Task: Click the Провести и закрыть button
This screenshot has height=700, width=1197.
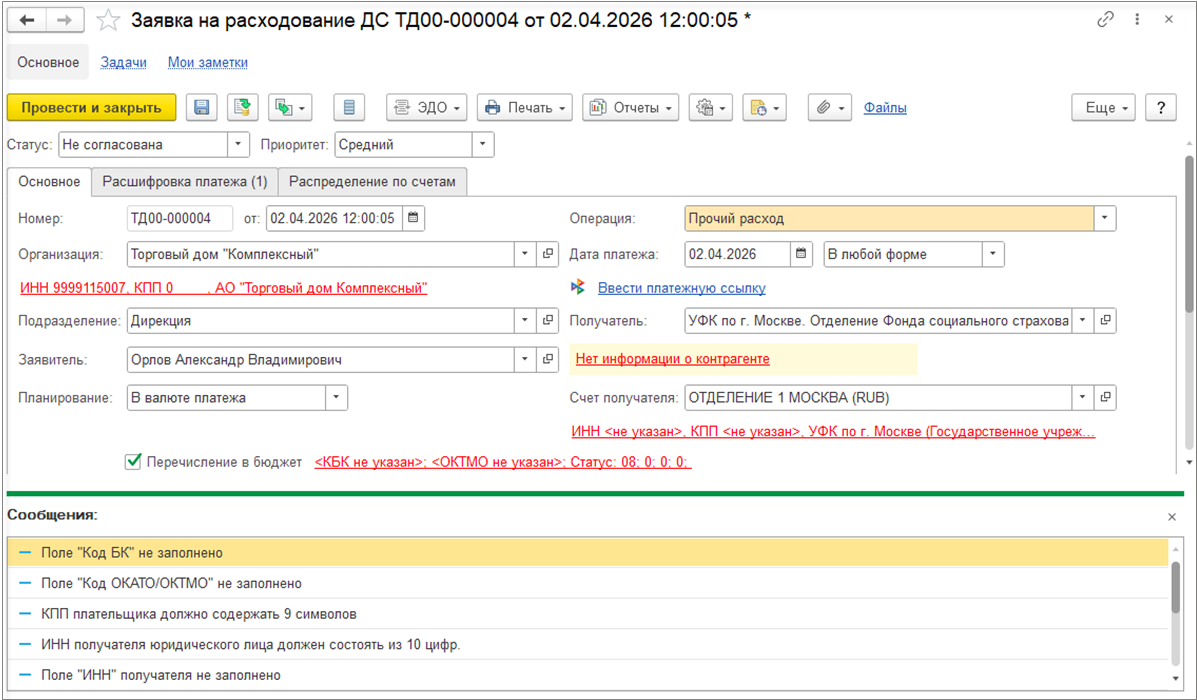Action: (91, 108)
